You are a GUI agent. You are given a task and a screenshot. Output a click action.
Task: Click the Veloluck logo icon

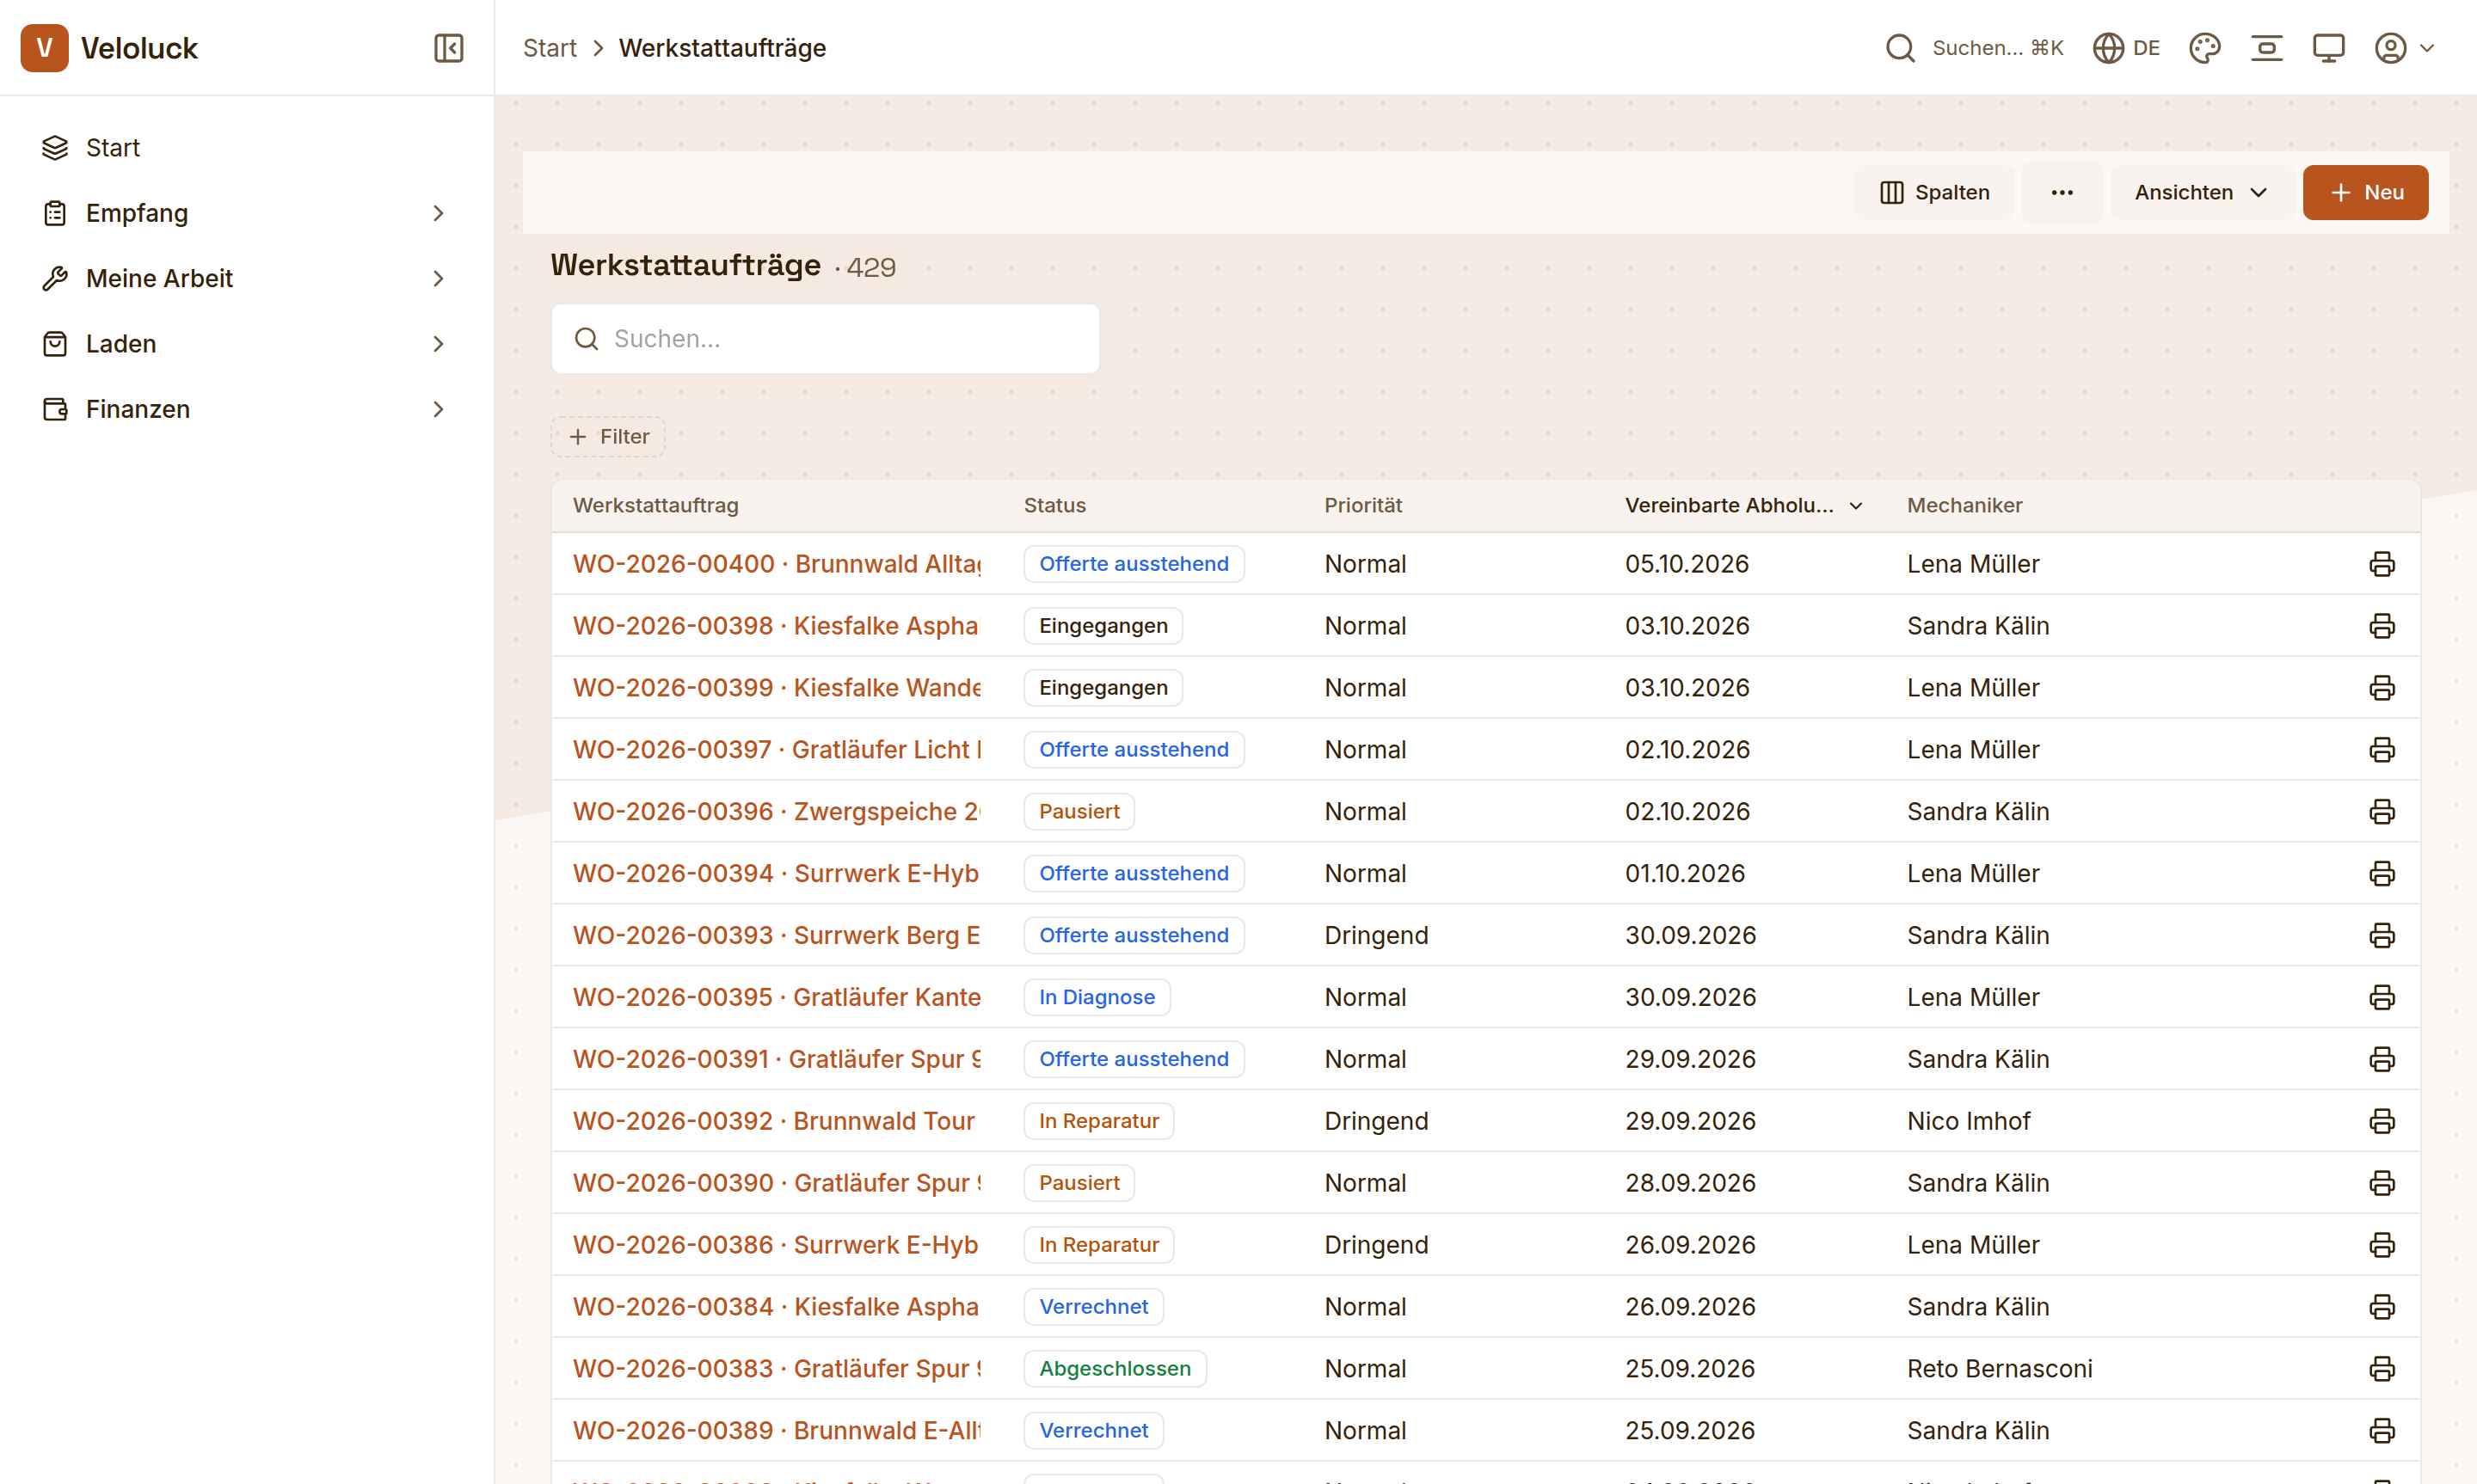[x=44, y=48]
